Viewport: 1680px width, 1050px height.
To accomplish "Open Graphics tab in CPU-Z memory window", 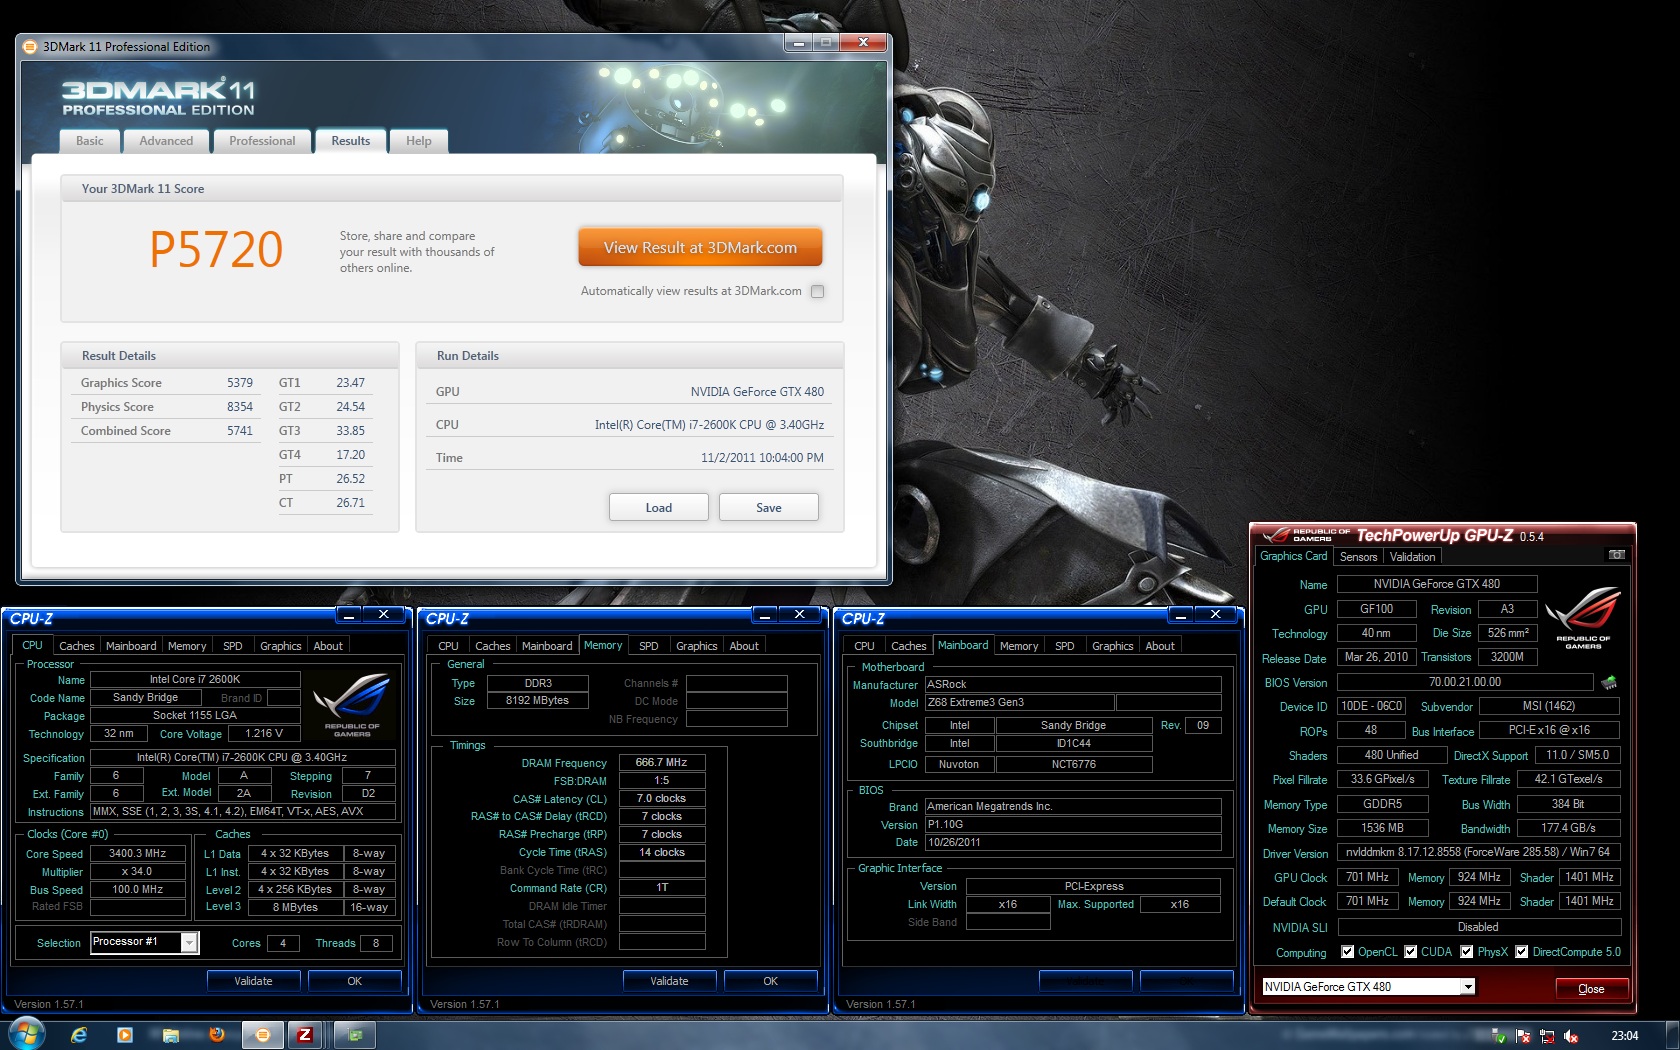I will [696, 646].
